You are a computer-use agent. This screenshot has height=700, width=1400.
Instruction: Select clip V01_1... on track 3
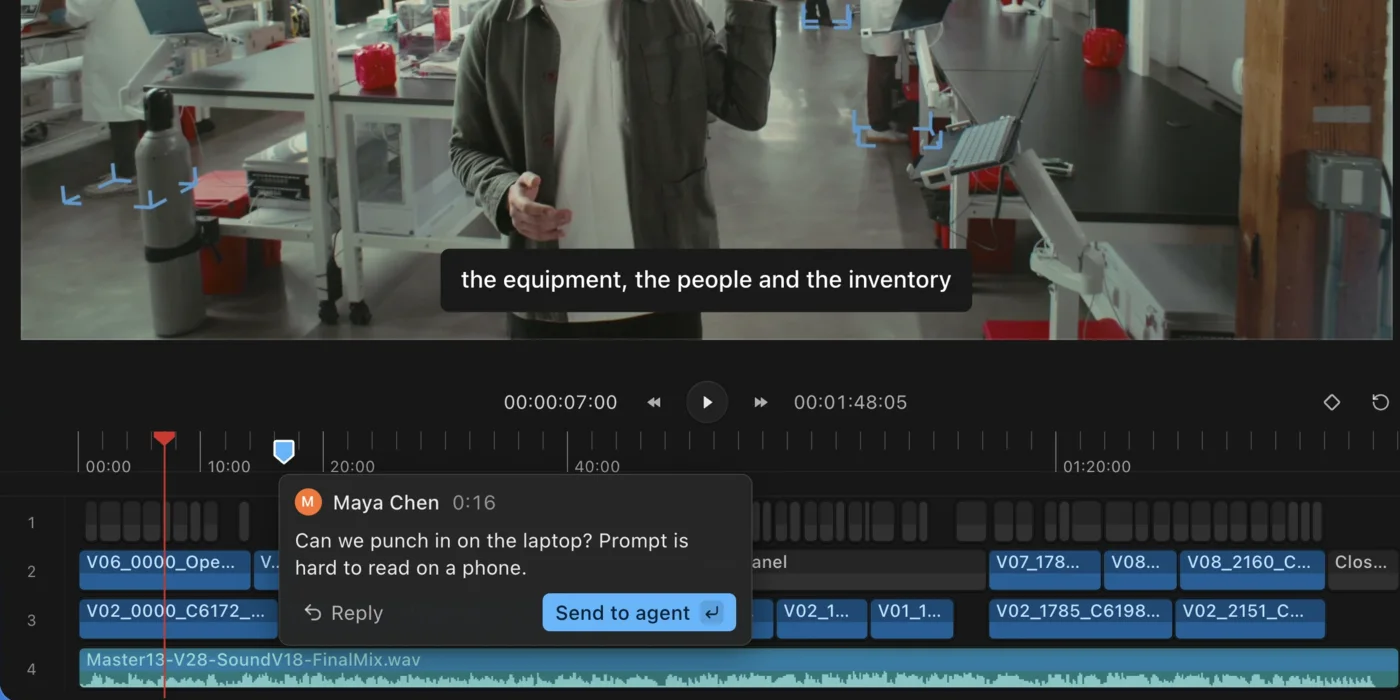tap(912, 619)
